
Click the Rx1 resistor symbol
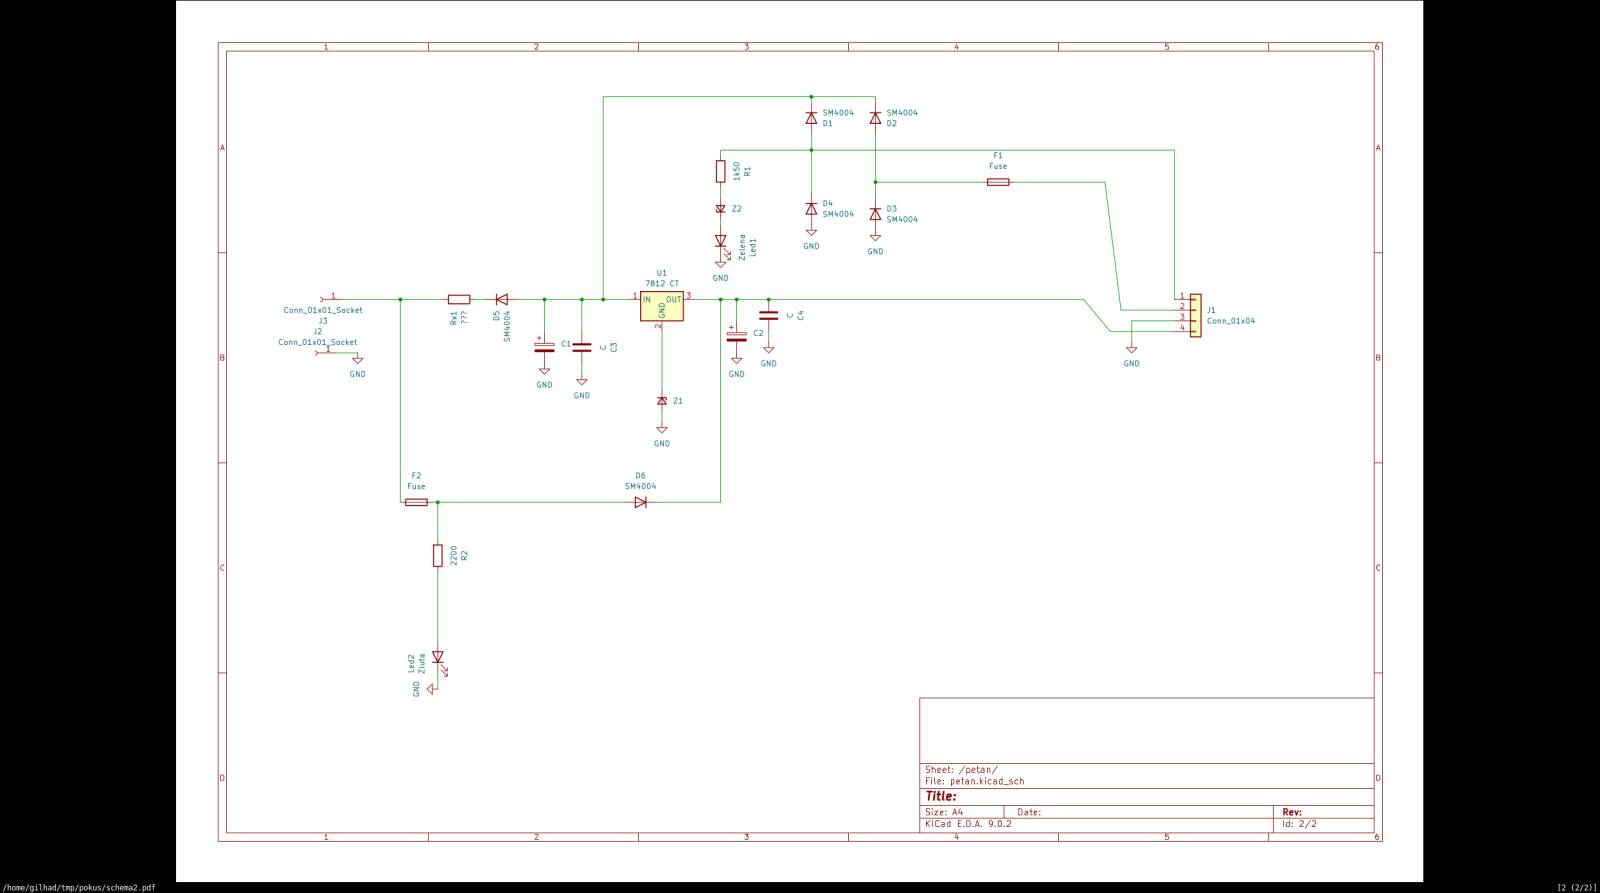tap(459, 299)
